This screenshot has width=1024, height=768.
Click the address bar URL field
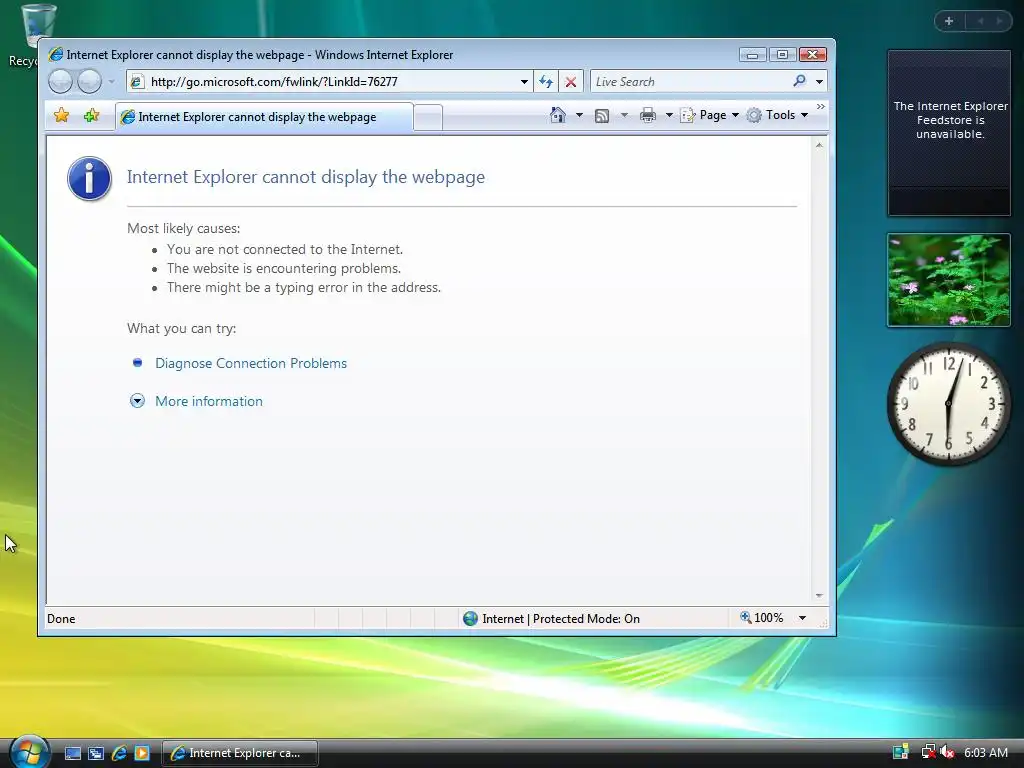click(327, 82)
